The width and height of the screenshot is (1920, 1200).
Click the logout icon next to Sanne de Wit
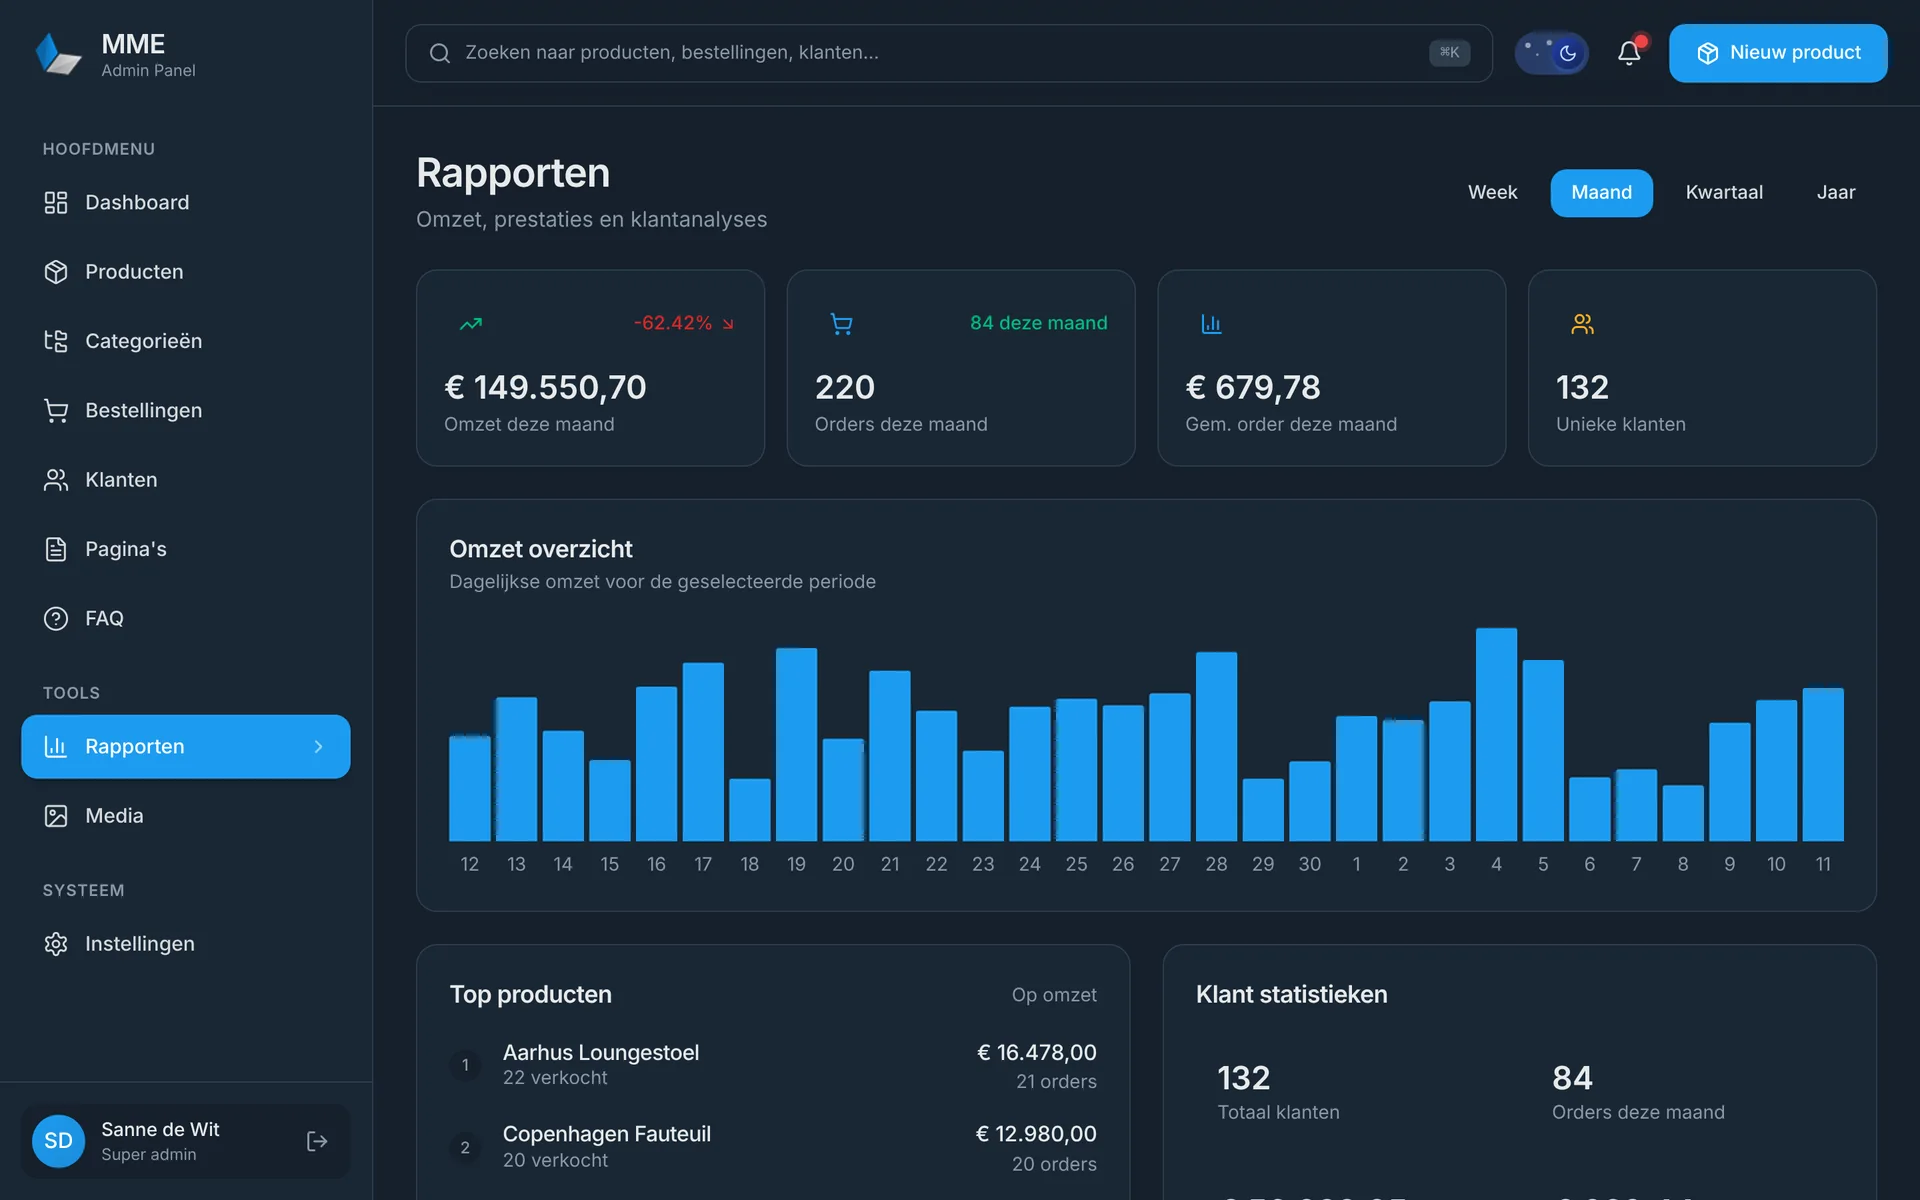coord(317,1141)
